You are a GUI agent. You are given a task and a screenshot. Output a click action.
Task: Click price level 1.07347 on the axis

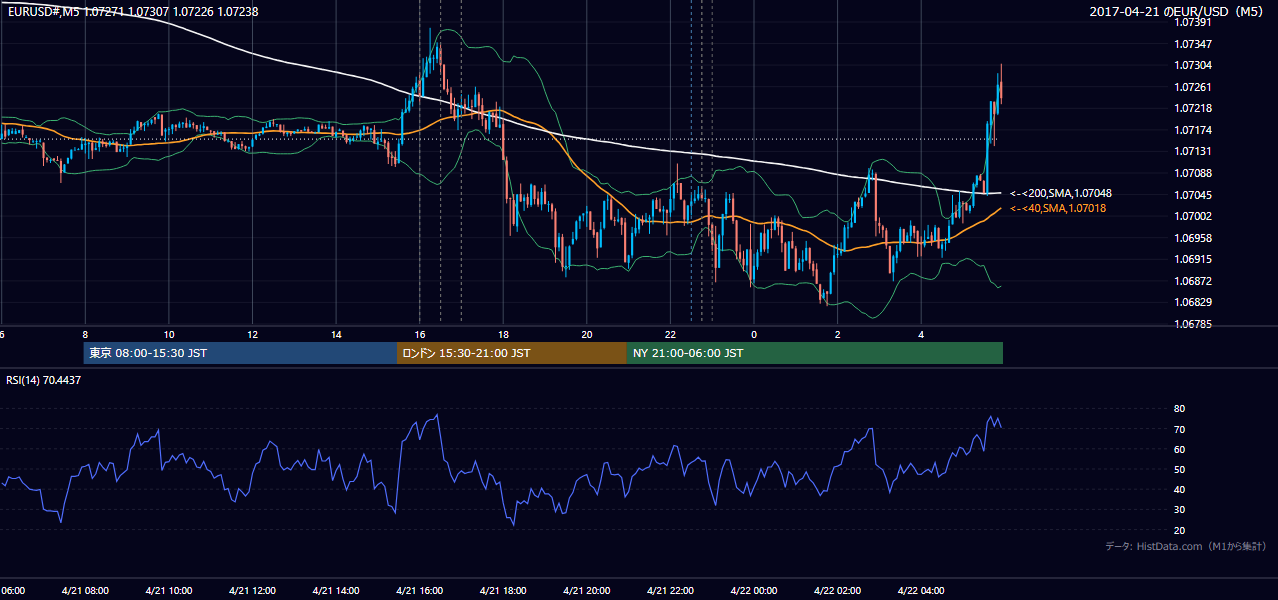tap(1194, 44)
